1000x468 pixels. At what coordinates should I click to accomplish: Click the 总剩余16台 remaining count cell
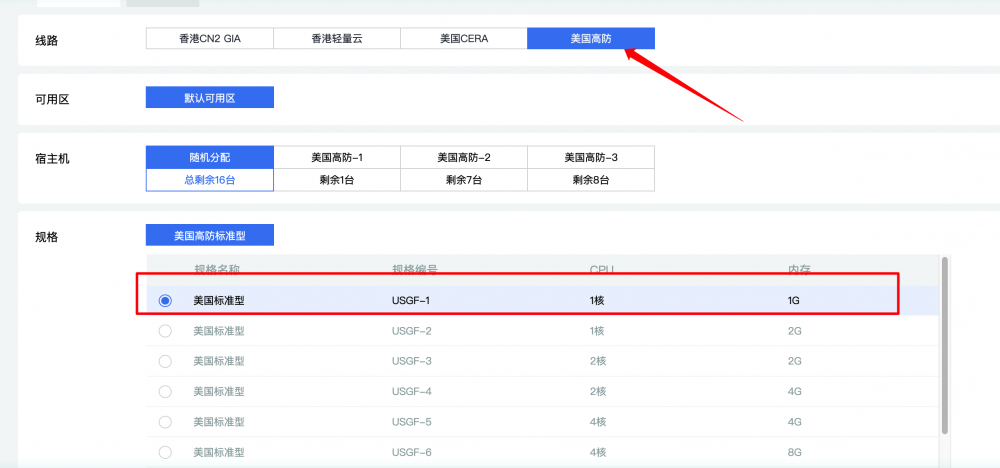[x=209, y=180]
